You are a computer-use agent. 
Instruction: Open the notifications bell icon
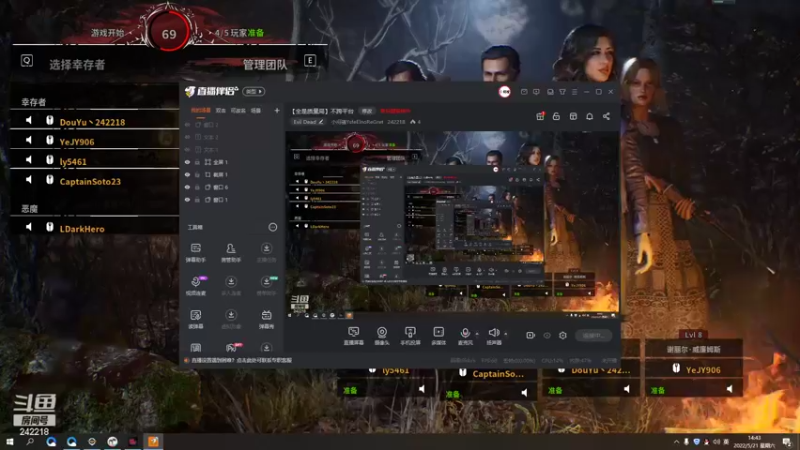tap(589, 116)
